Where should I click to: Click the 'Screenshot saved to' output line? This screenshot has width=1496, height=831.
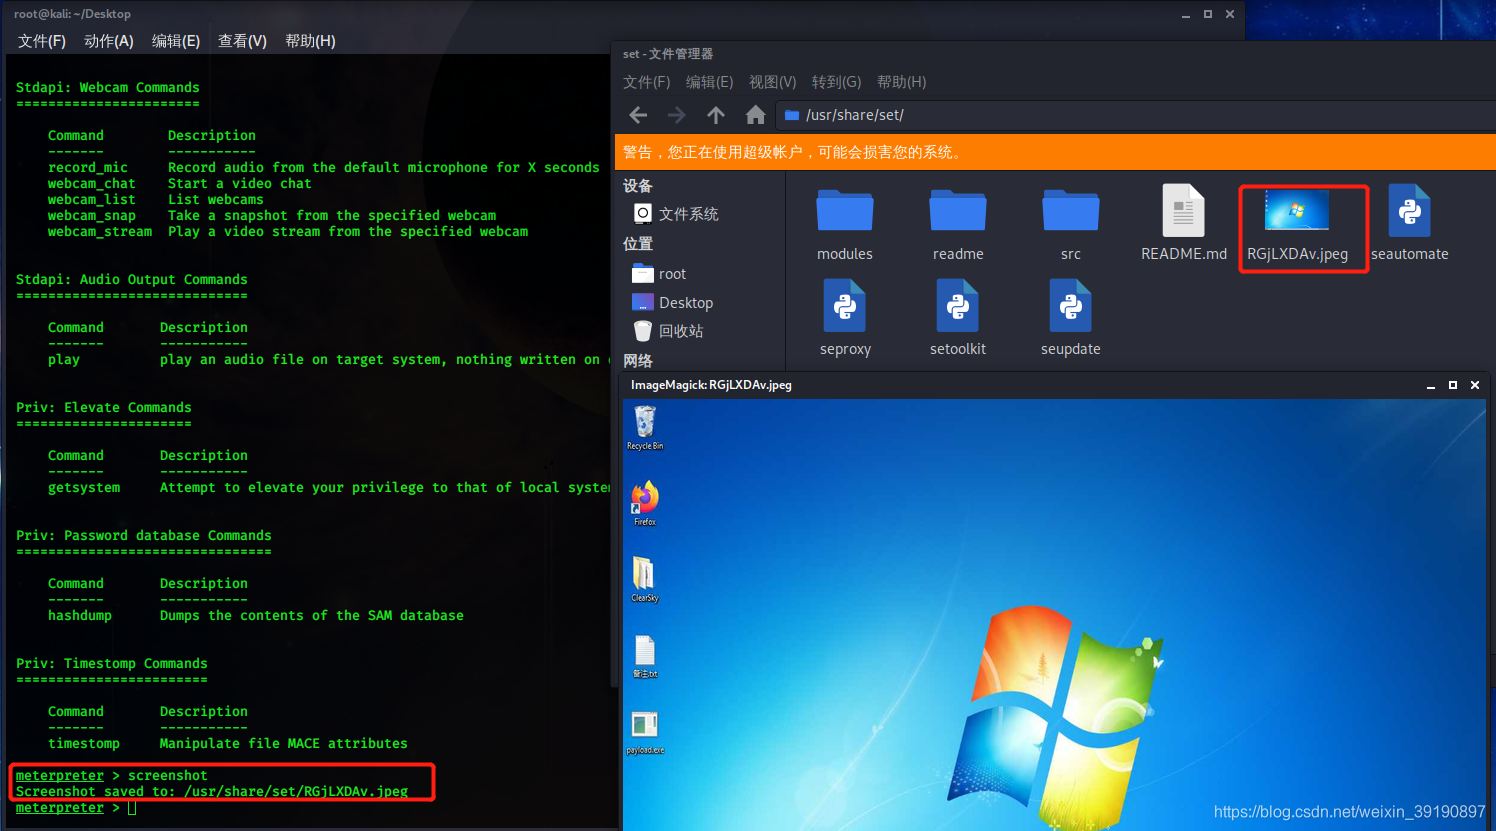[212, 792]
